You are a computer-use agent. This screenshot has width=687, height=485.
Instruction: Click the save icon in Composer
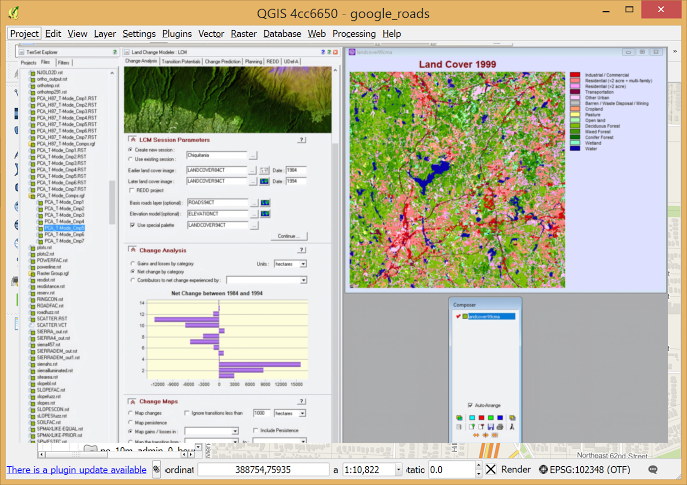491,427
